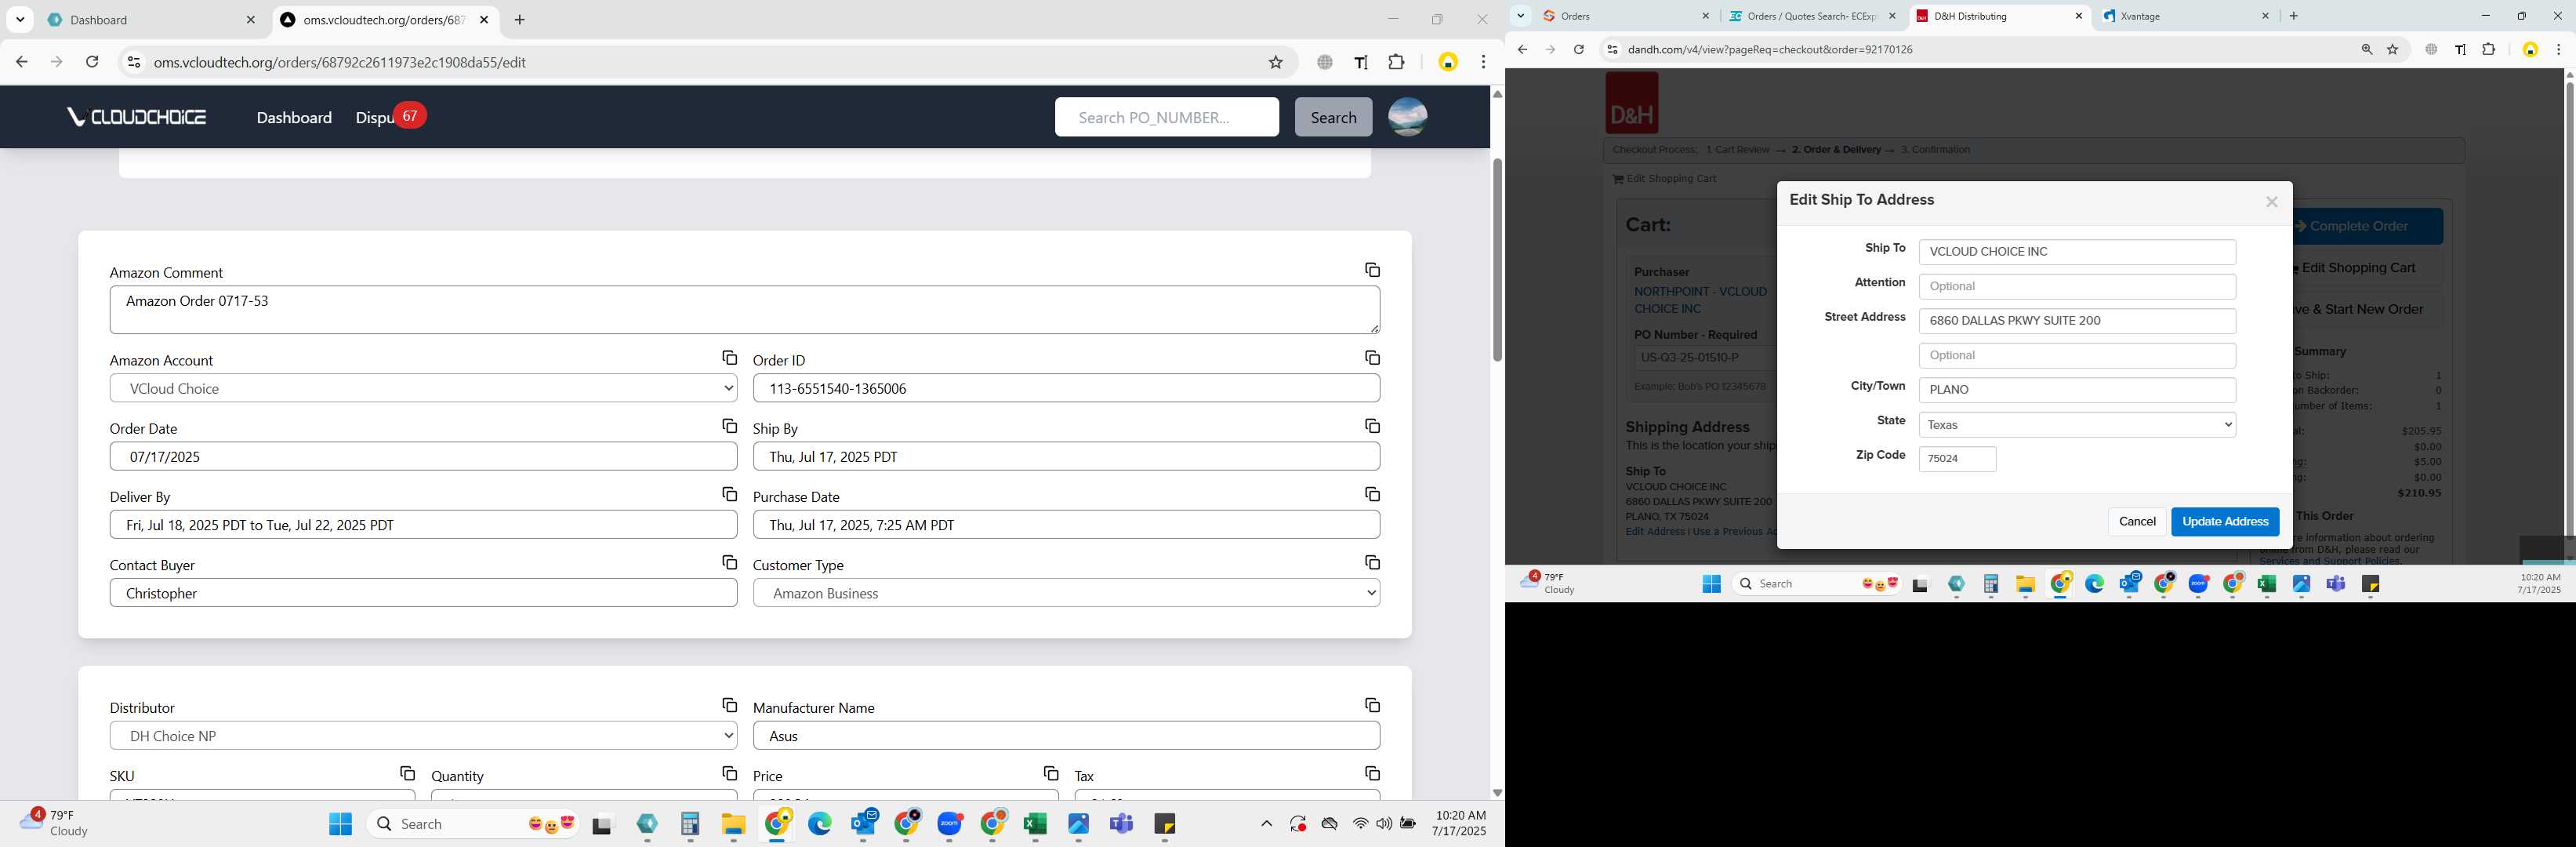Copy the Tax value
Image resolution: width=2576 pixels, height=847 pixels.
click(1372, 773)
